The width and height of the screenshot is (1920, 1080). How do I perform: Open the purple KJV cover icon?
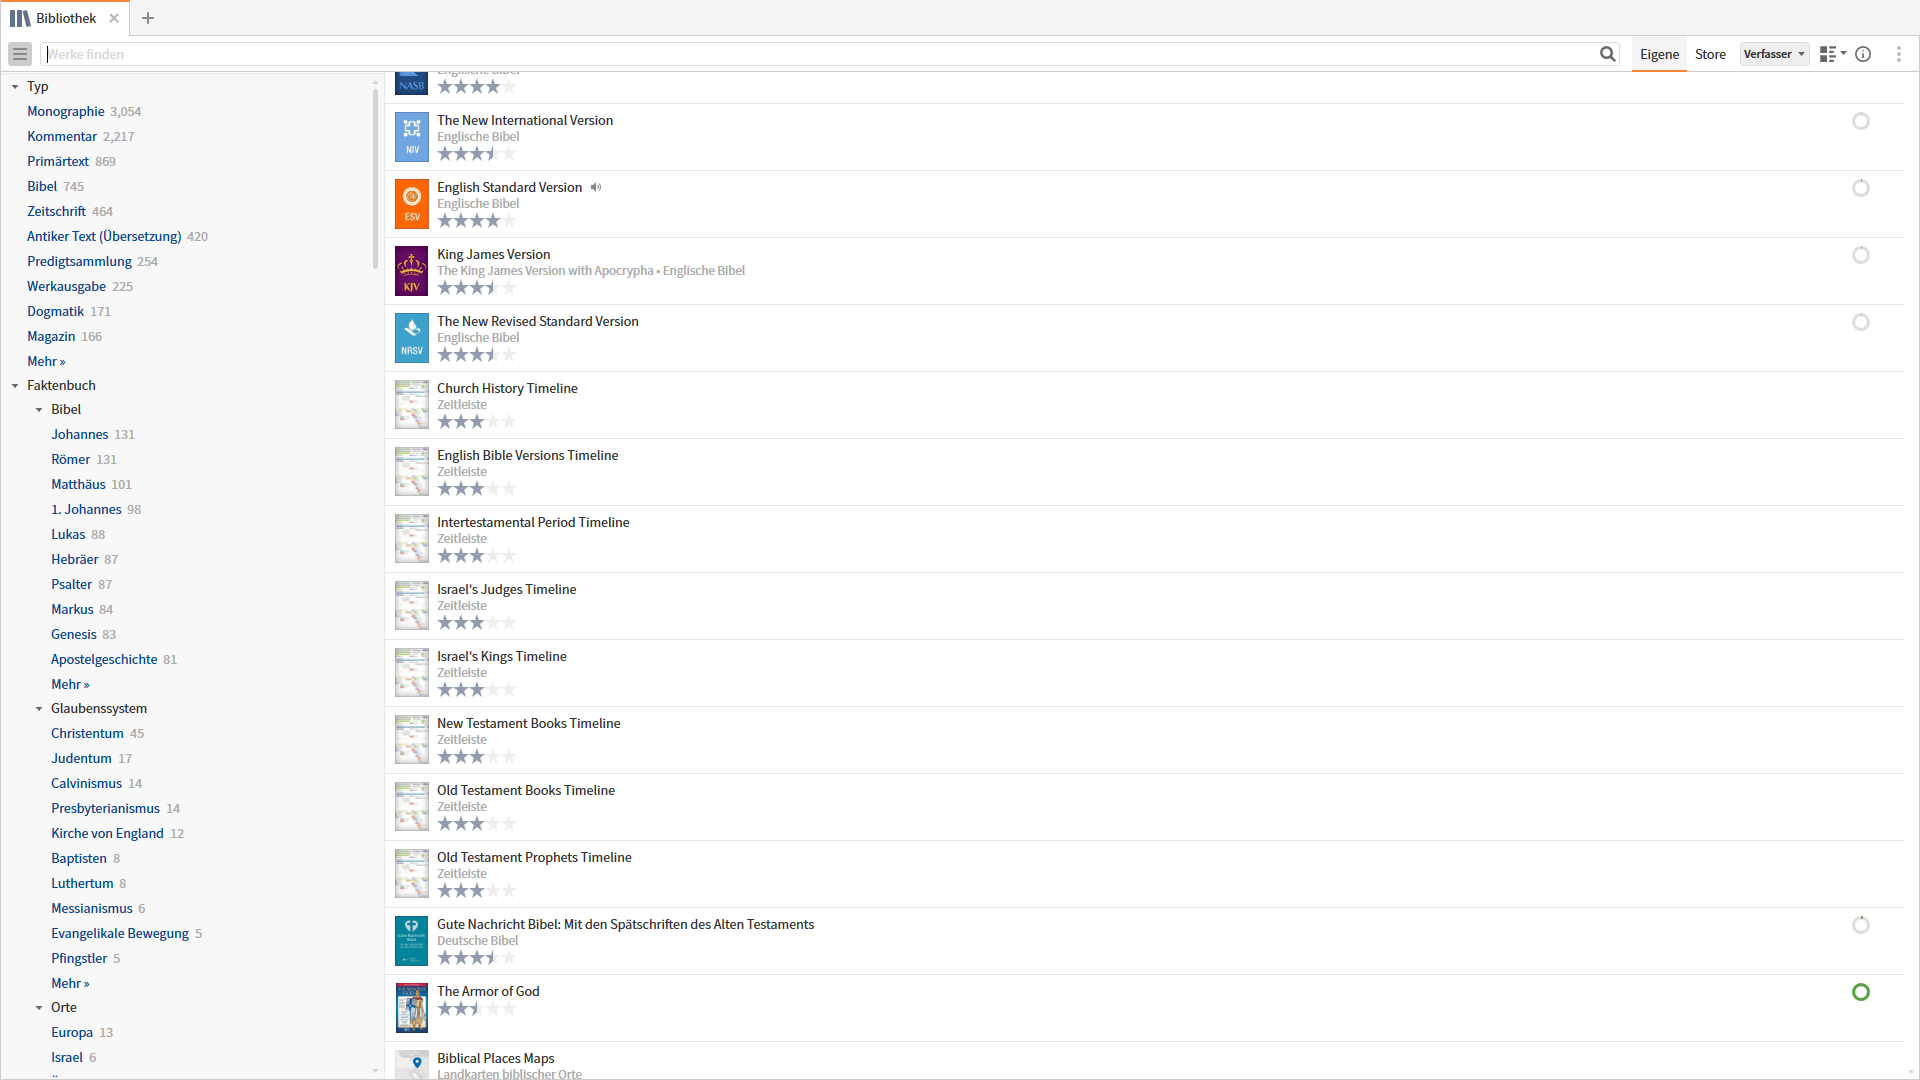coord(411,271)
